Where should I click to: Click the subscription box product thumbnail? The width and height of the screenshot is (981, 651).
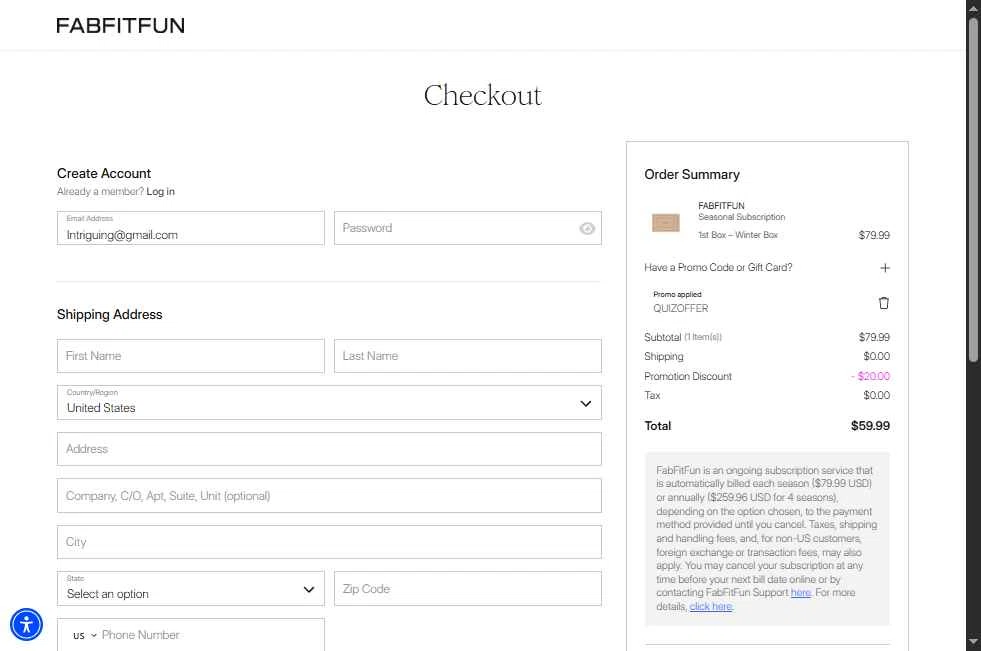point(665,222)
